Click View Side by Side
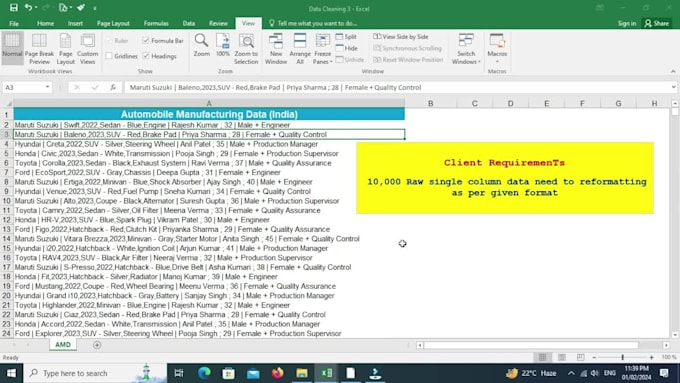 401,37
